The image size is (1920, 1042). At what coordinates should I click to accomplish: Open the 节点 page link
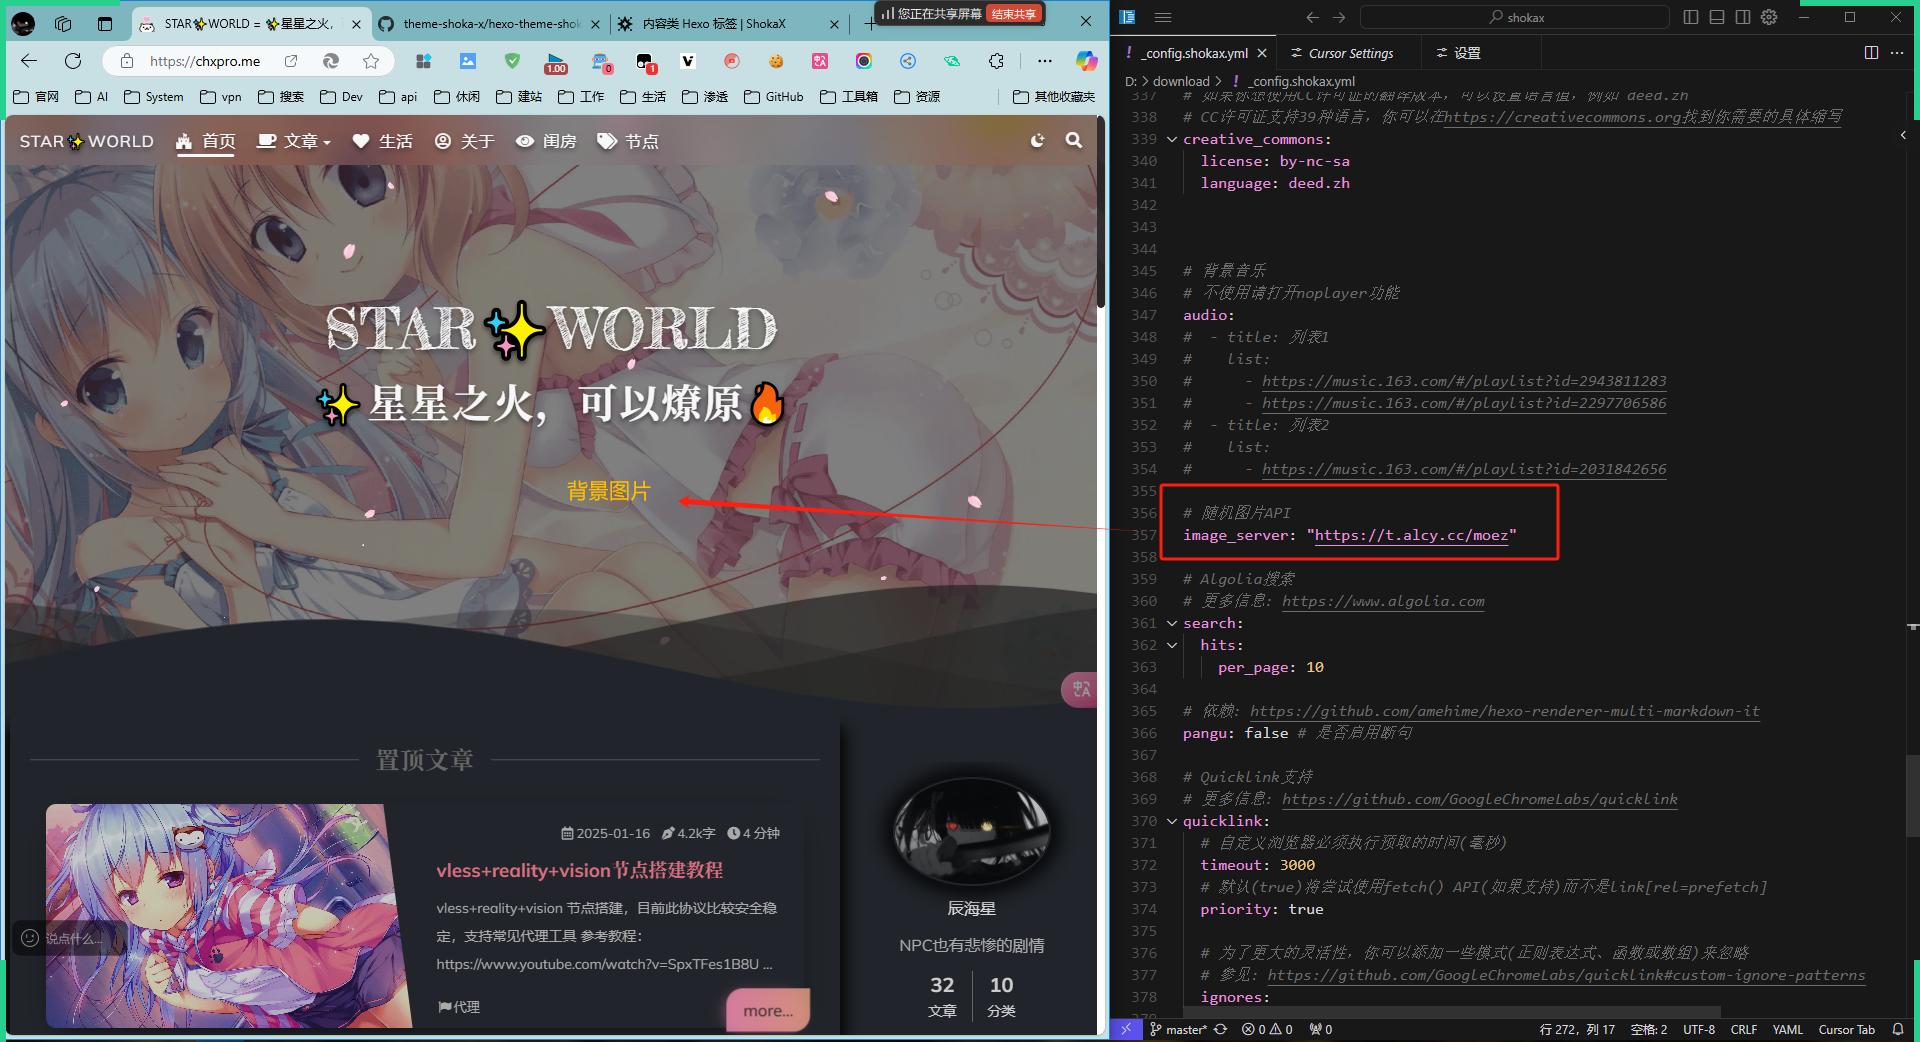[x=628, y=141]
